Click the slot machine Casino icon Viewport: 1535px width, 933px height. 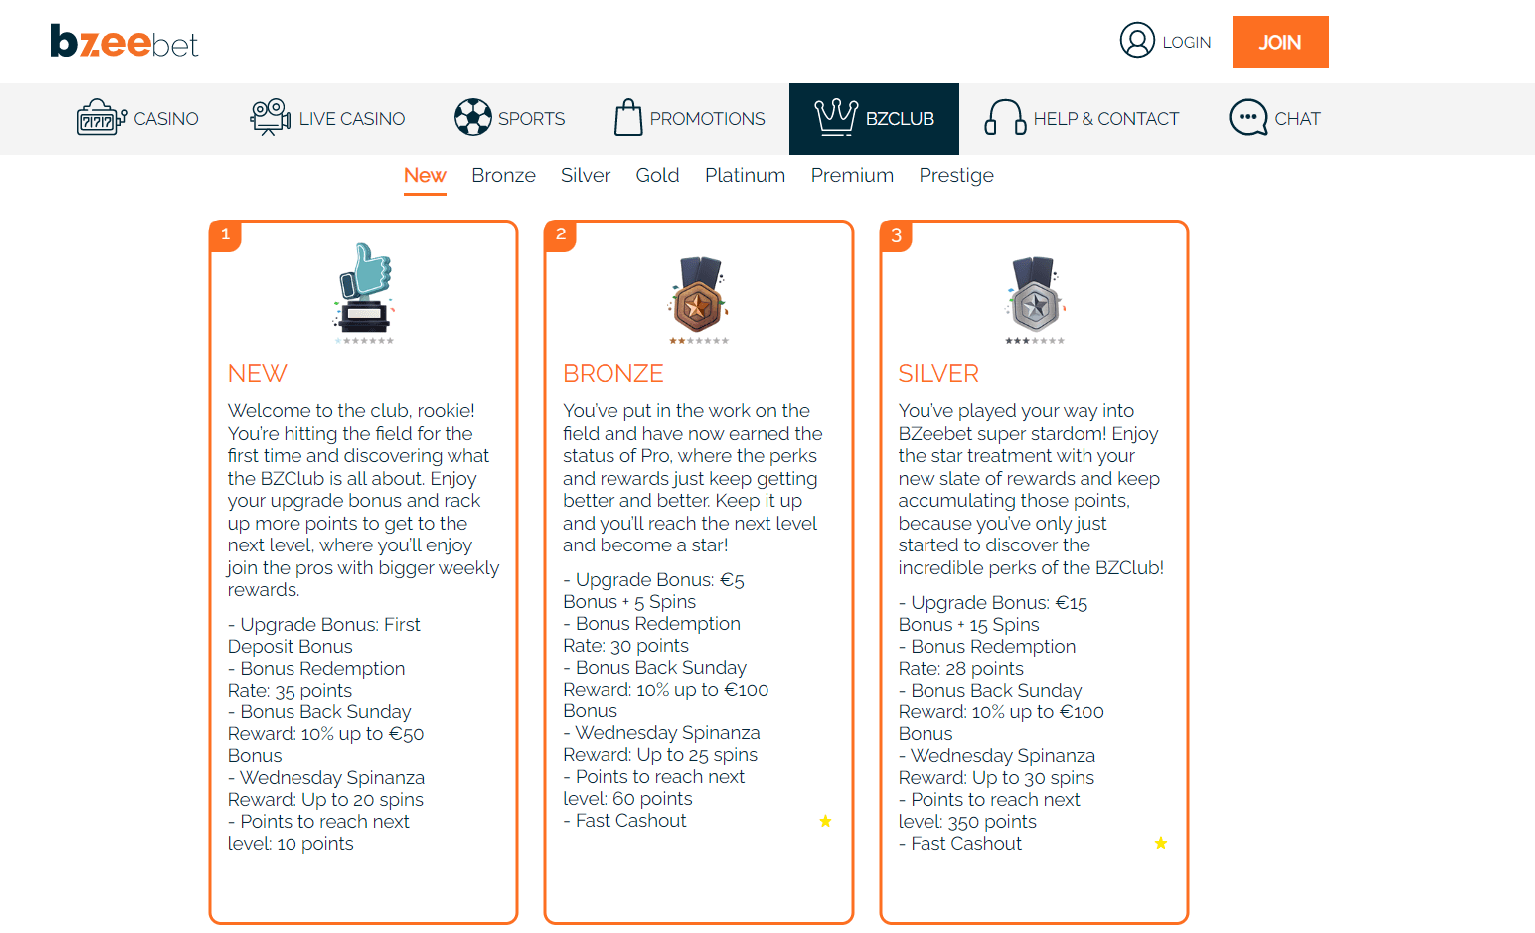click(102, 118)
